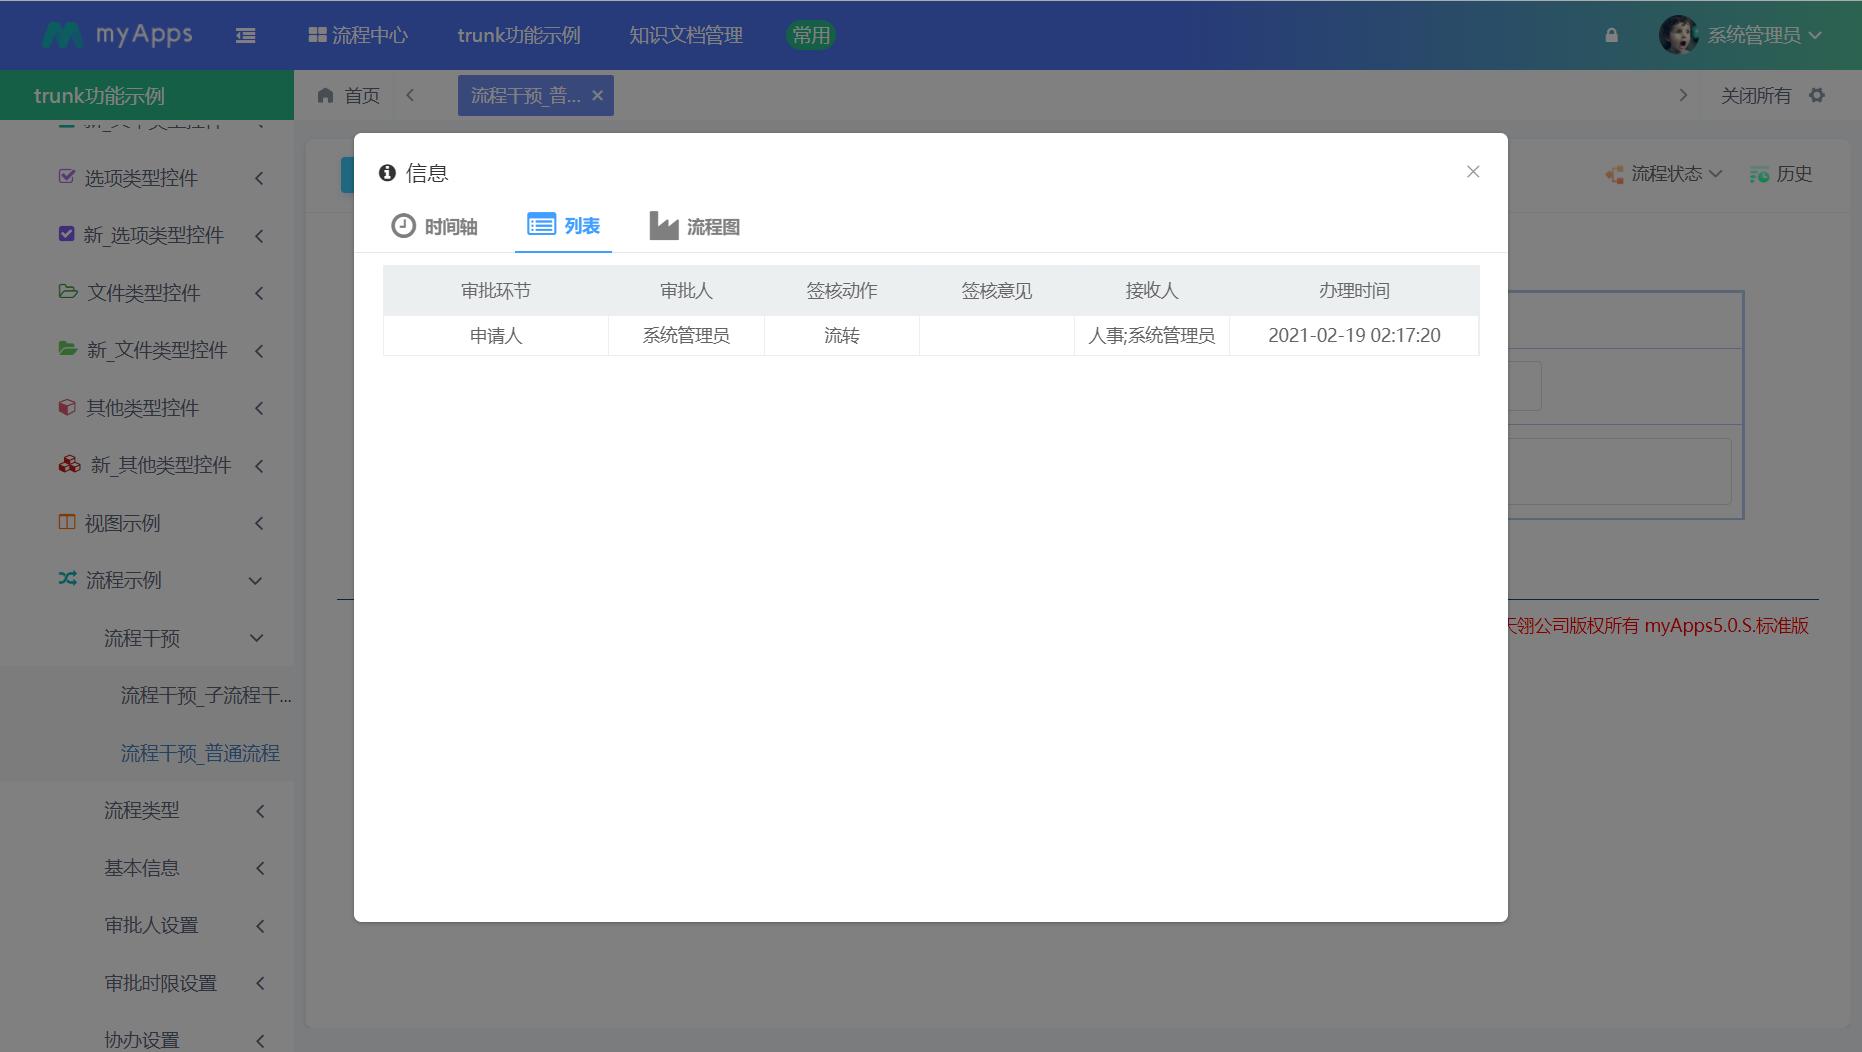Screen dimensions: 1862x1052
Task: Click the lock screen icon
Action: pos(1611,35)
